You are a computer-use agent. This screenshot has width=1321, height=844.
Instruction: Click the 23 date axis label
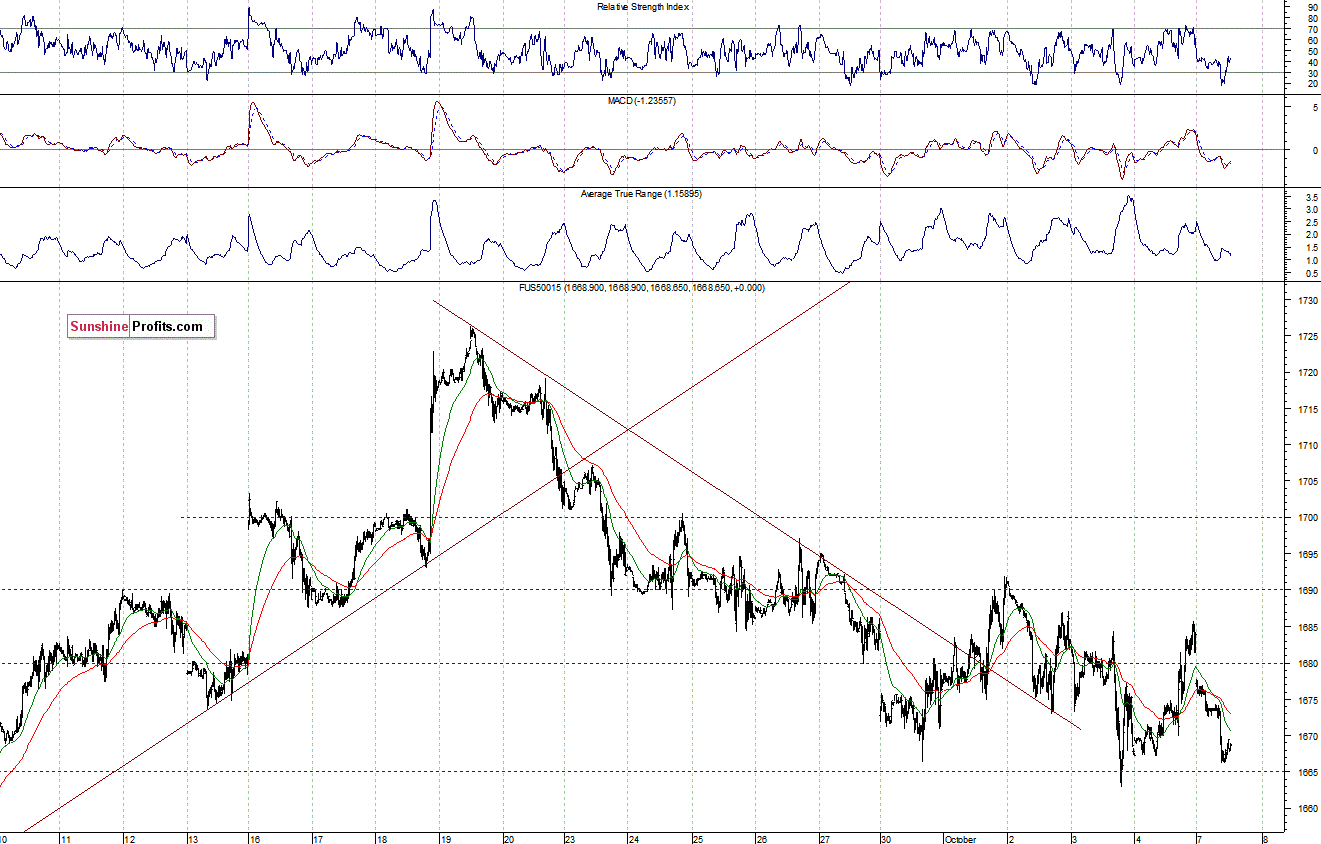570,838
